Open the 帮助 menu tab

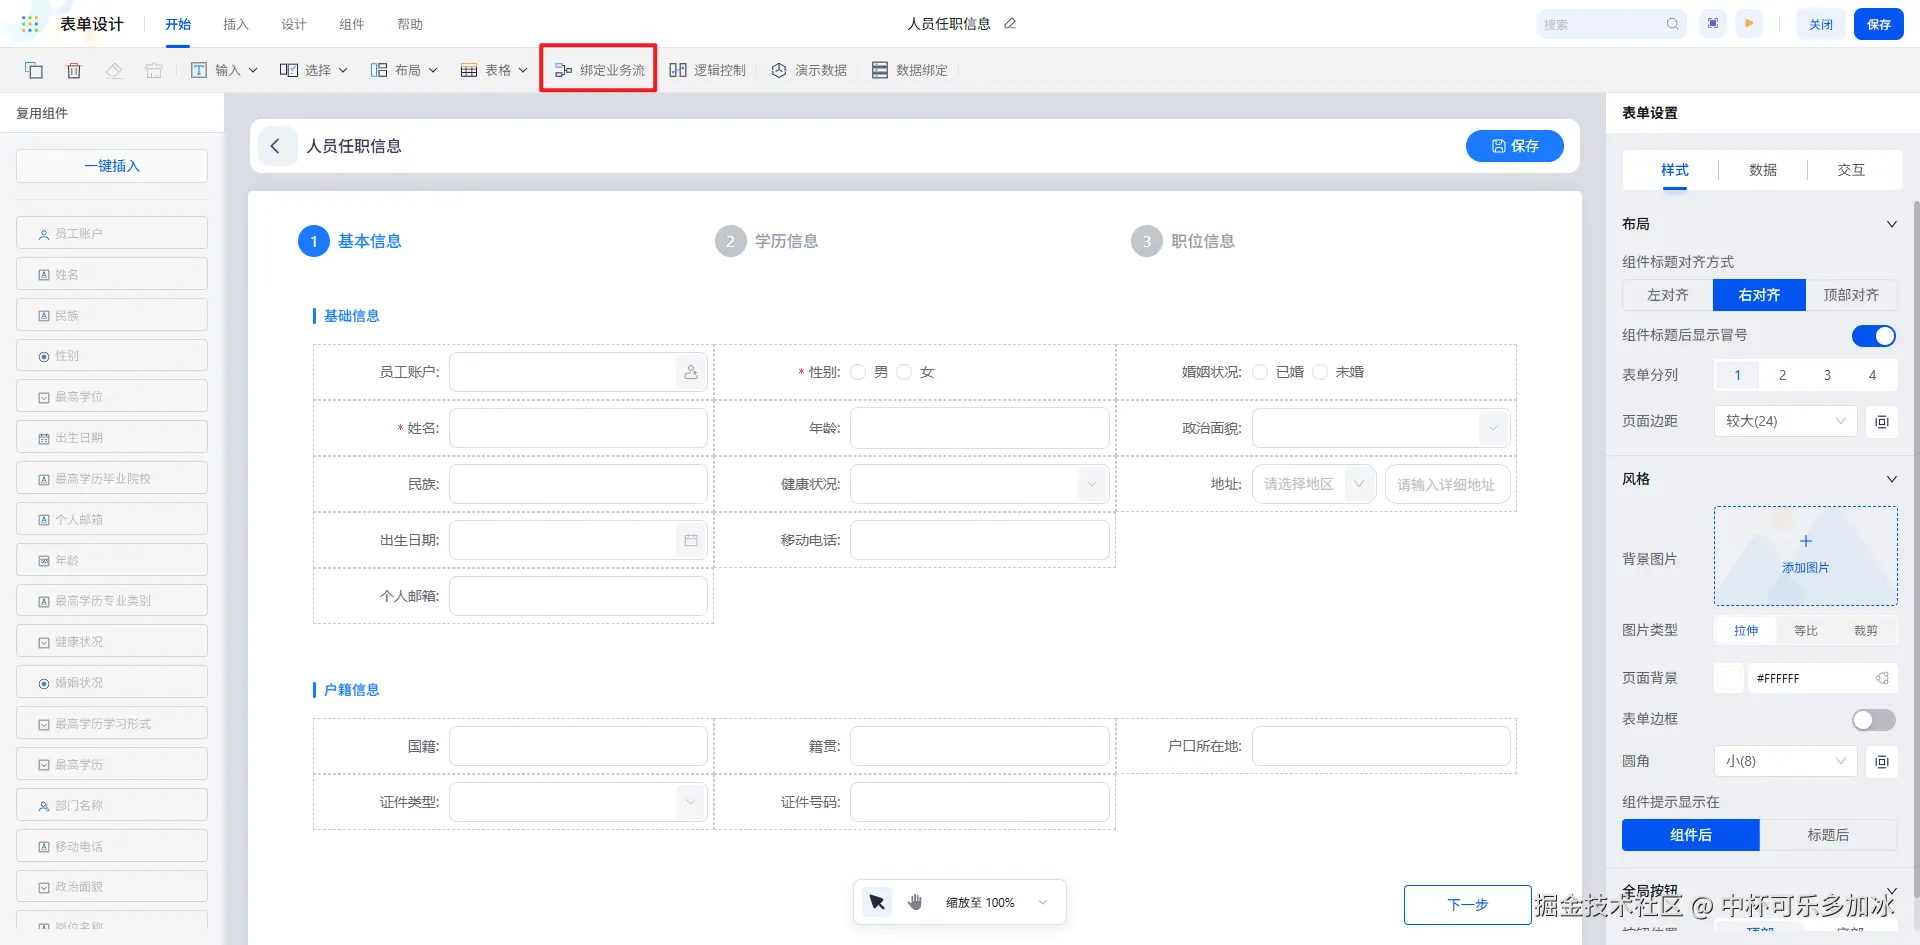[x=410, y=24]
